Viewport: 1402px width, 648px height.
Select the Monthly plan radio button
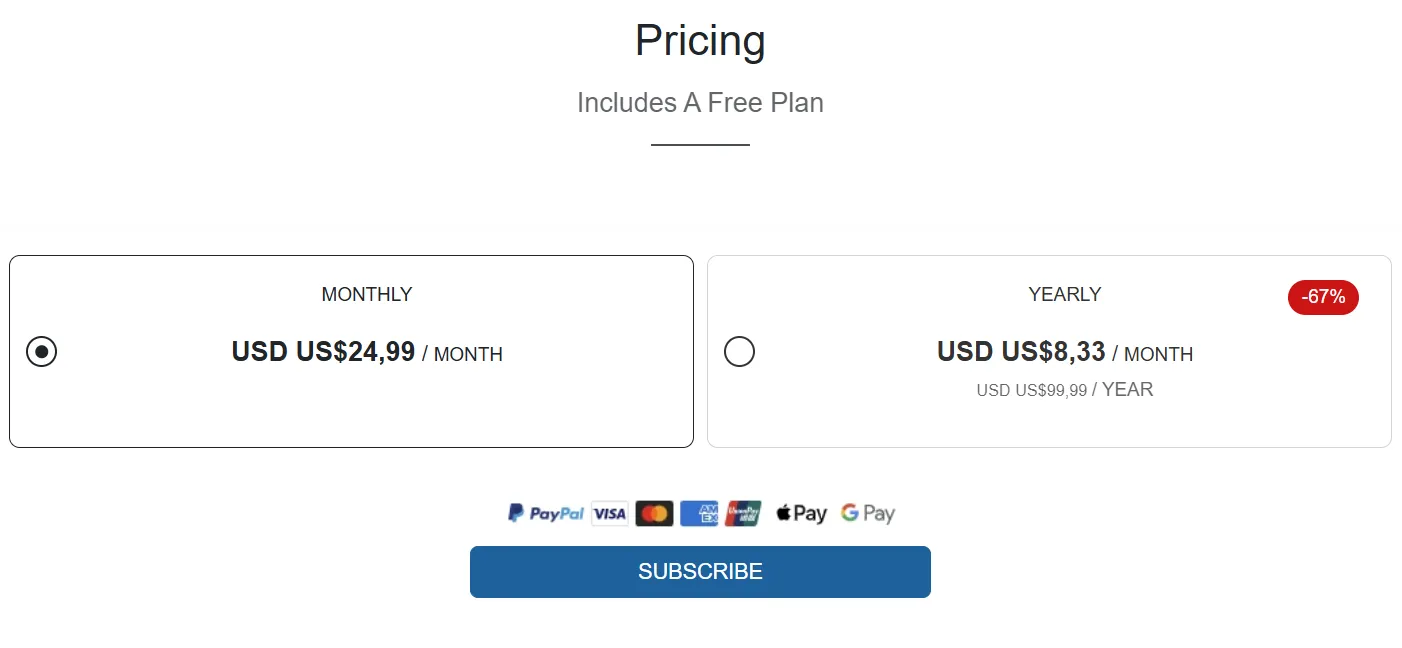(x=41, y=352)
